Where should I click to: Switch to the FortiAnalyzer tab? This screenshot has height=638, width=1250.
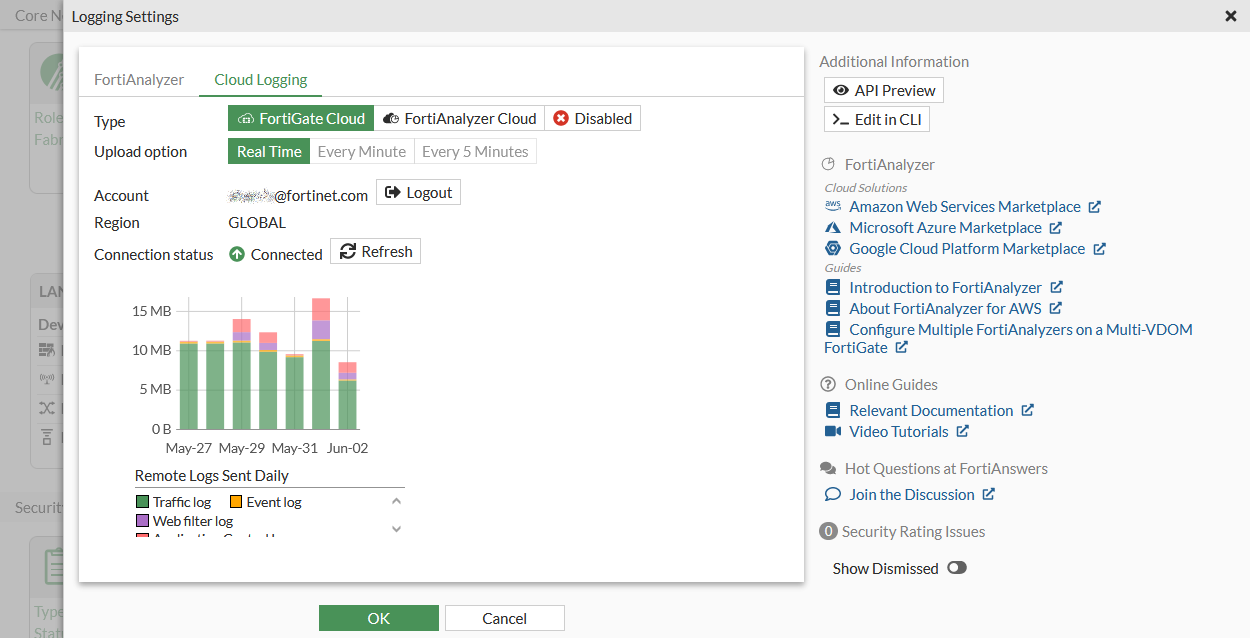point(139,78)
